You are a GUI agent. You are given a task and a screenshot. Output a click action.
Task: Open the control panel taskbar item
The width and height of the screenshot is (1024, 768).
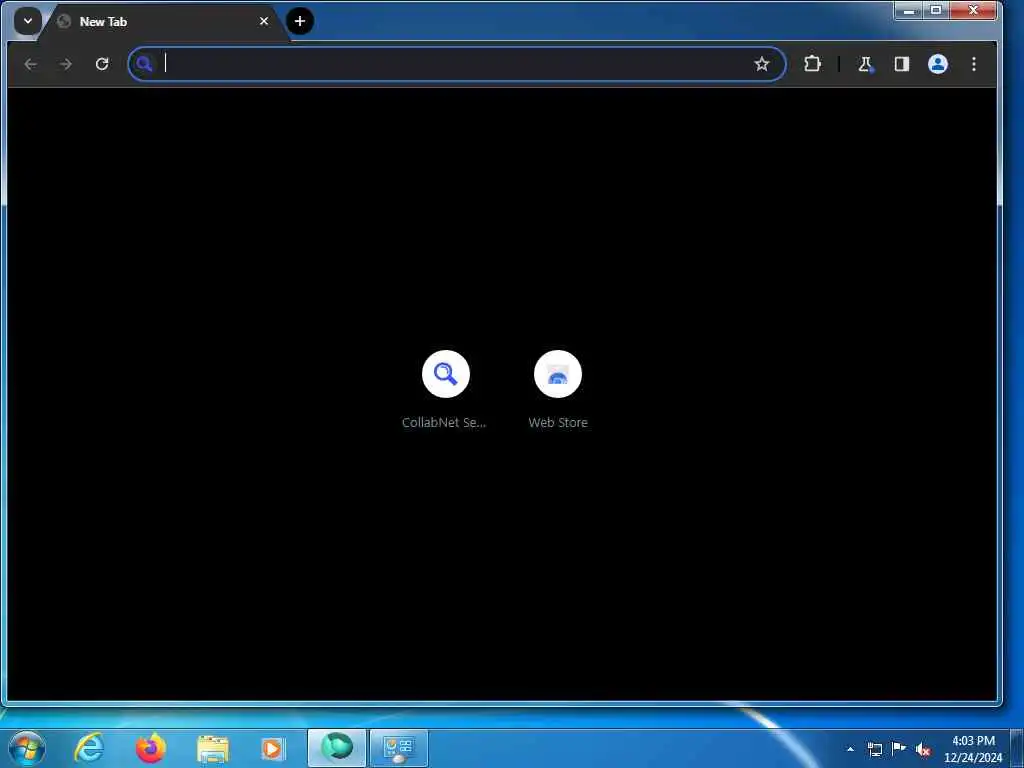point(399,748)
